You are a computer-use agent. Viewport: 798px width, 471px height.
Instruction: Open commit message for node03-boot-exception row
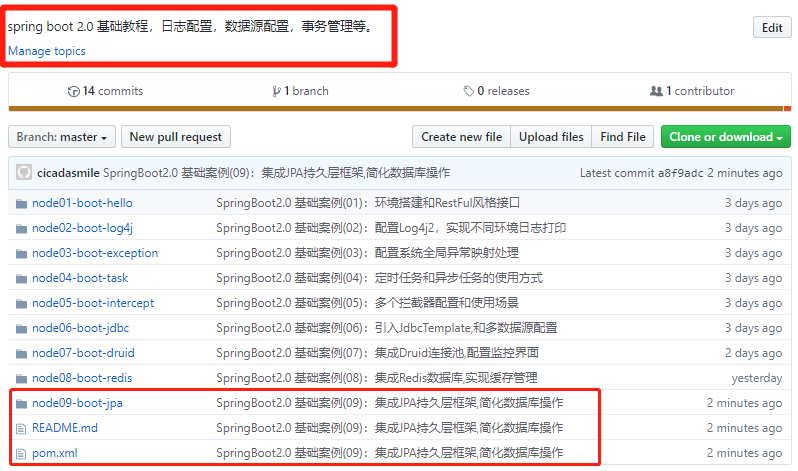coord(367,253)
